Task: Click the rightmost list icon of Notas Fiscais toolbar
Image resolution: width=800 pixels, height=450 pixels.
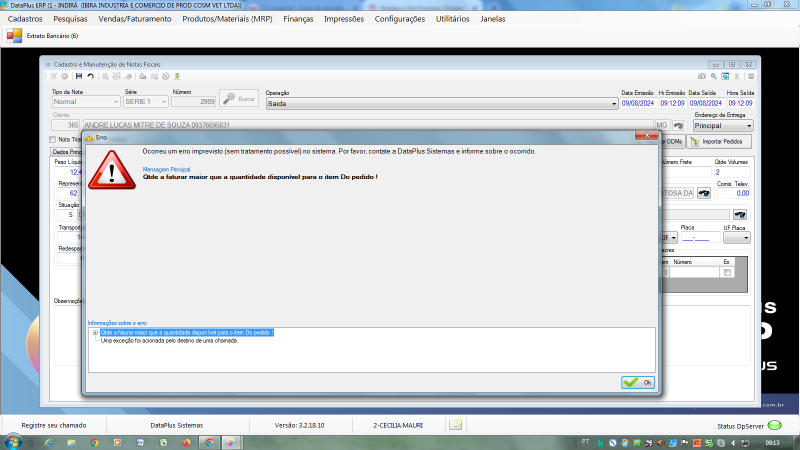Action: coord(751,77)
